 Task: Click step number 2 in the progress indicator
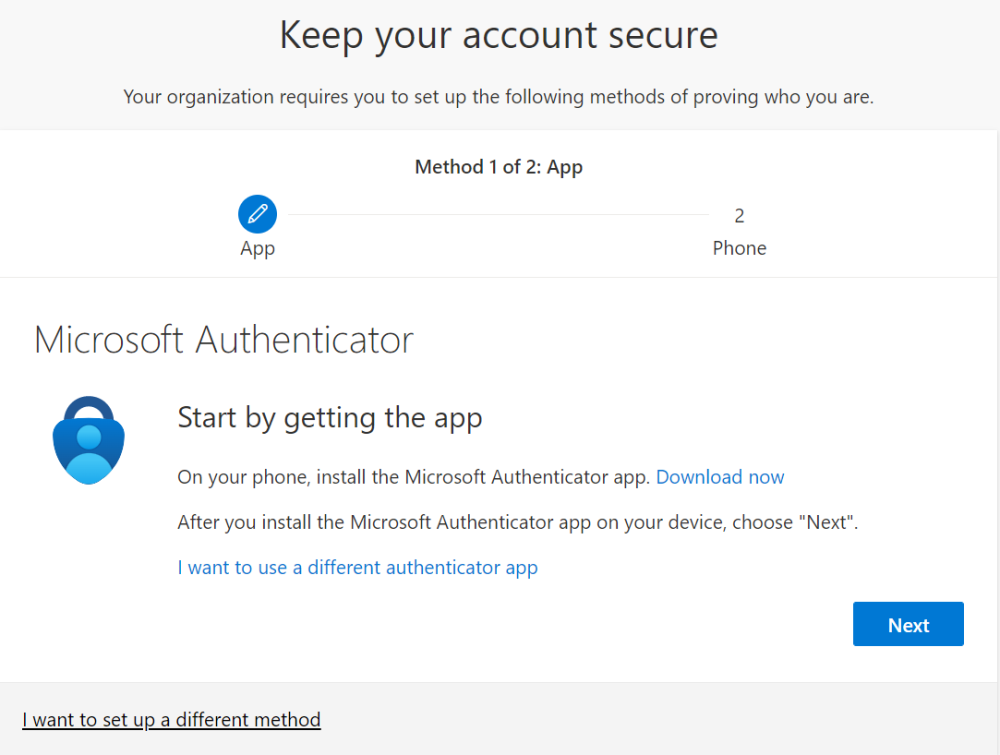click(739, 216)
